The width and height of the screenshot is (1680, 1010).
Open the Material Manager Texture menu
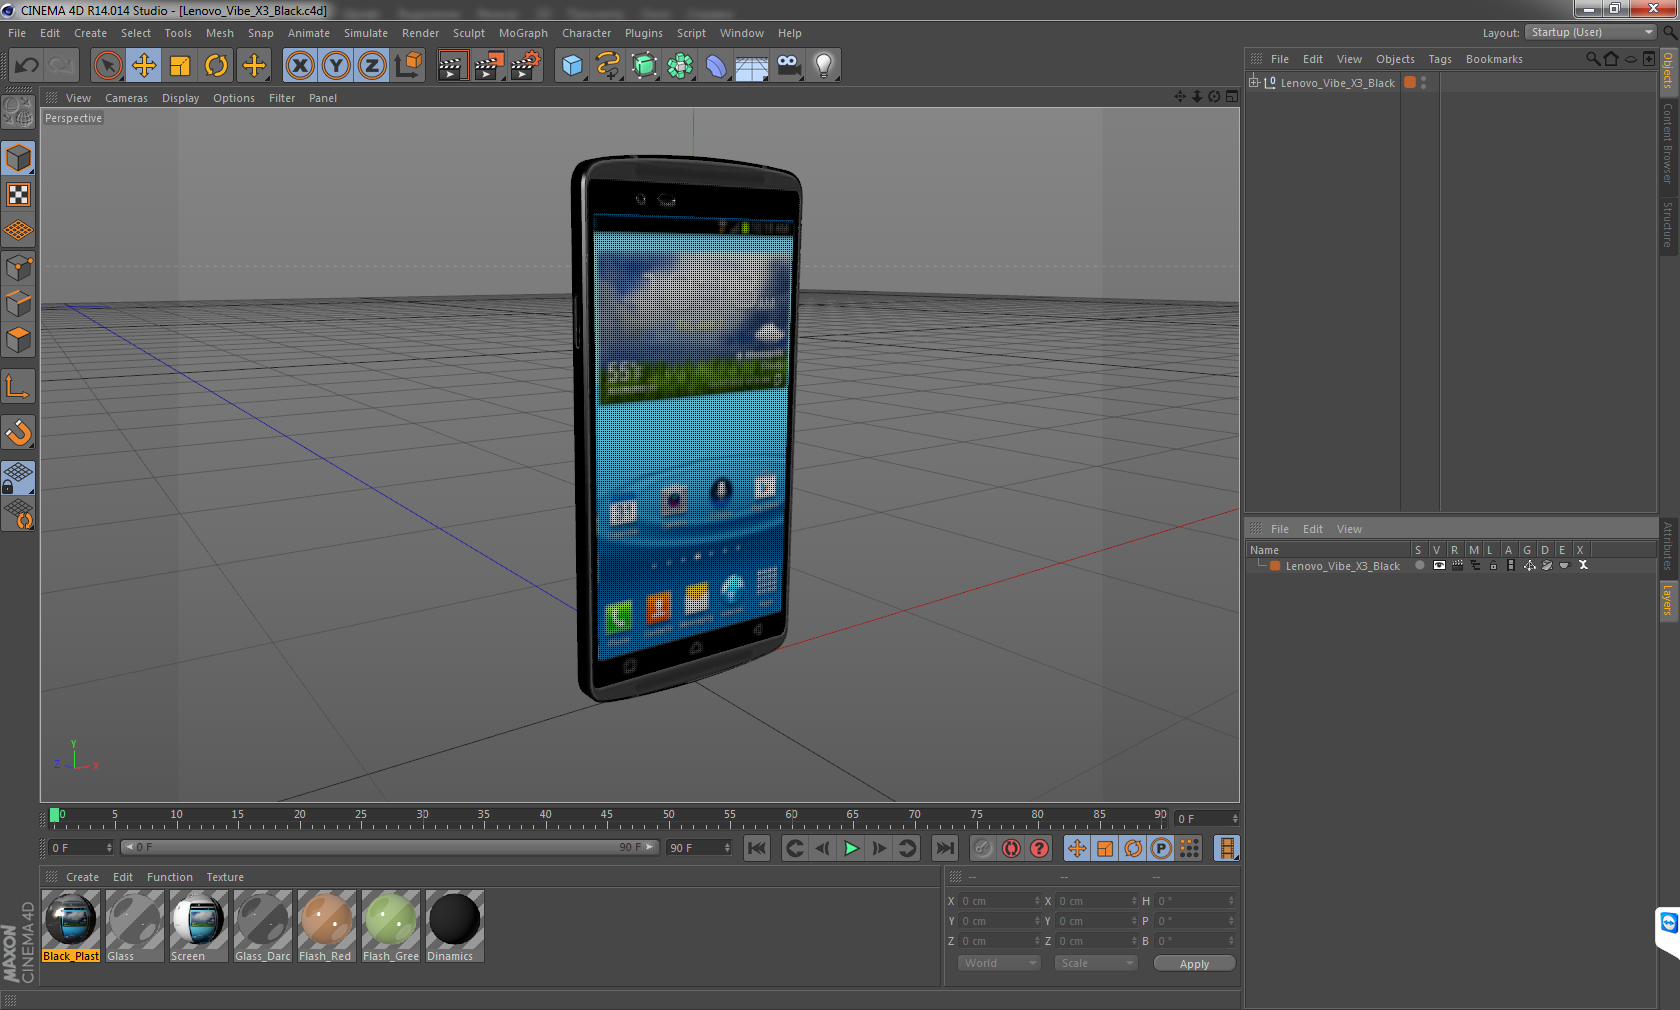click(x=225, y=877)
